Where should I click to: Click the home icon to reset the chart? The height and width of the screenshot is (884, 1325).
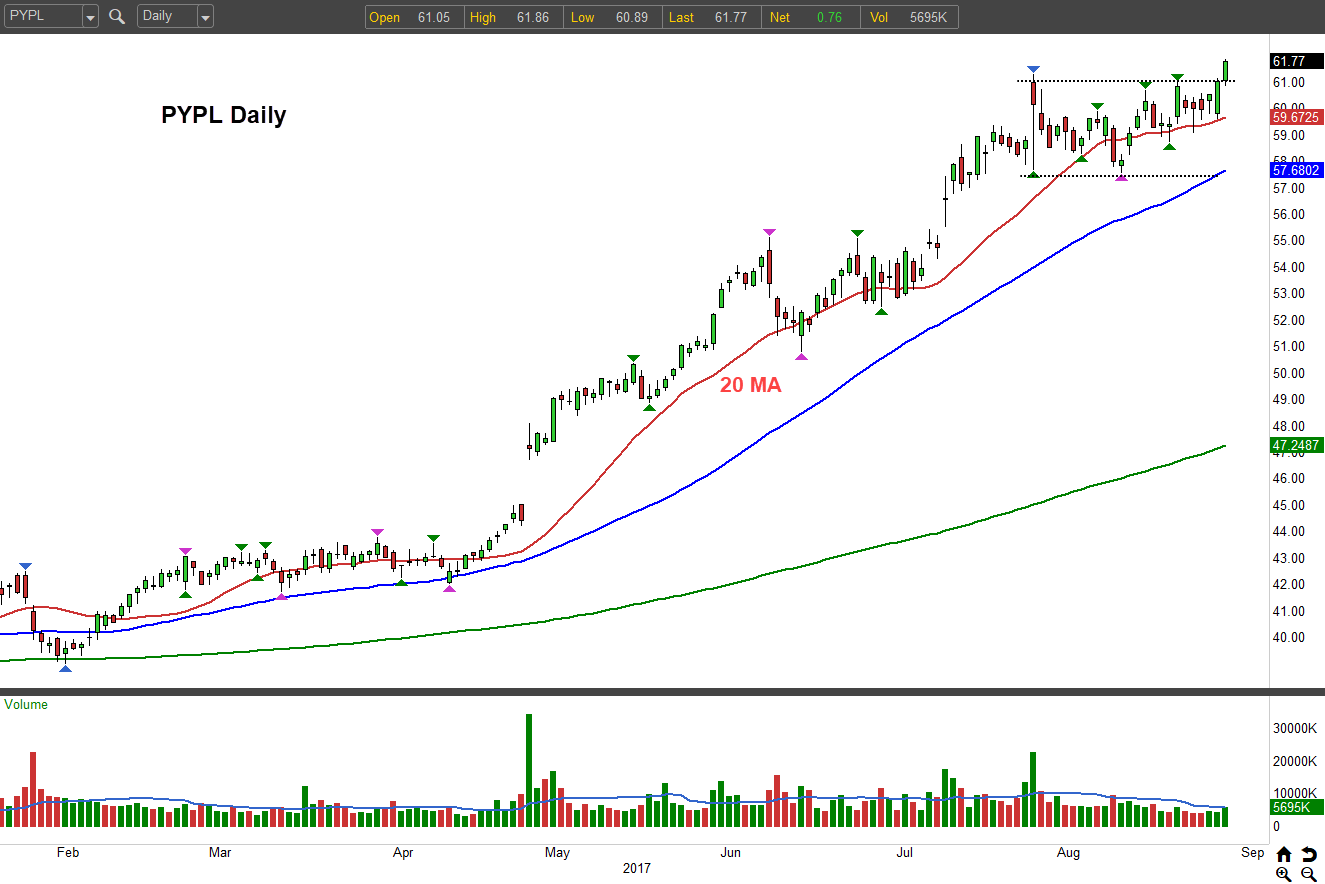pos(1284,855)
